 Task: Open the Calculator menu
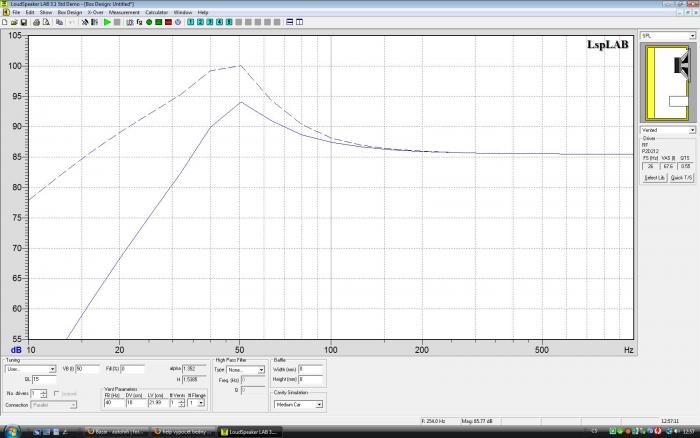pos(156,12)
